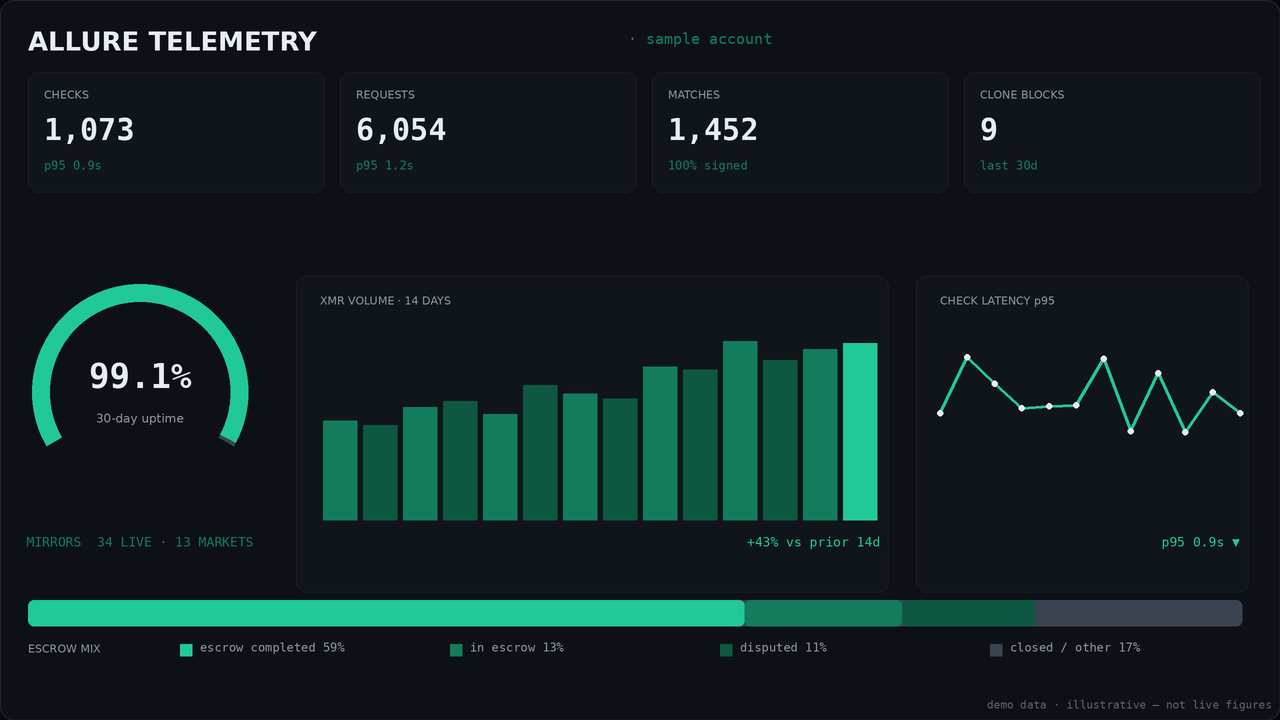This screenshot has width=1280, height=720.
Task: Click the "MIRRORS 34 LIVE · 13 MARKETS" line
Action: (x=140, y=542)
